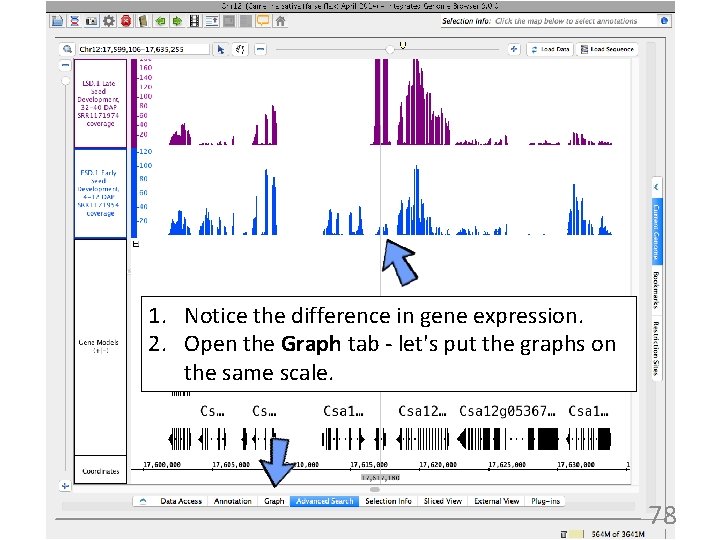Open the Selection Info tab
The width and height of the screenshot is (720, 540).
[388, 501]
